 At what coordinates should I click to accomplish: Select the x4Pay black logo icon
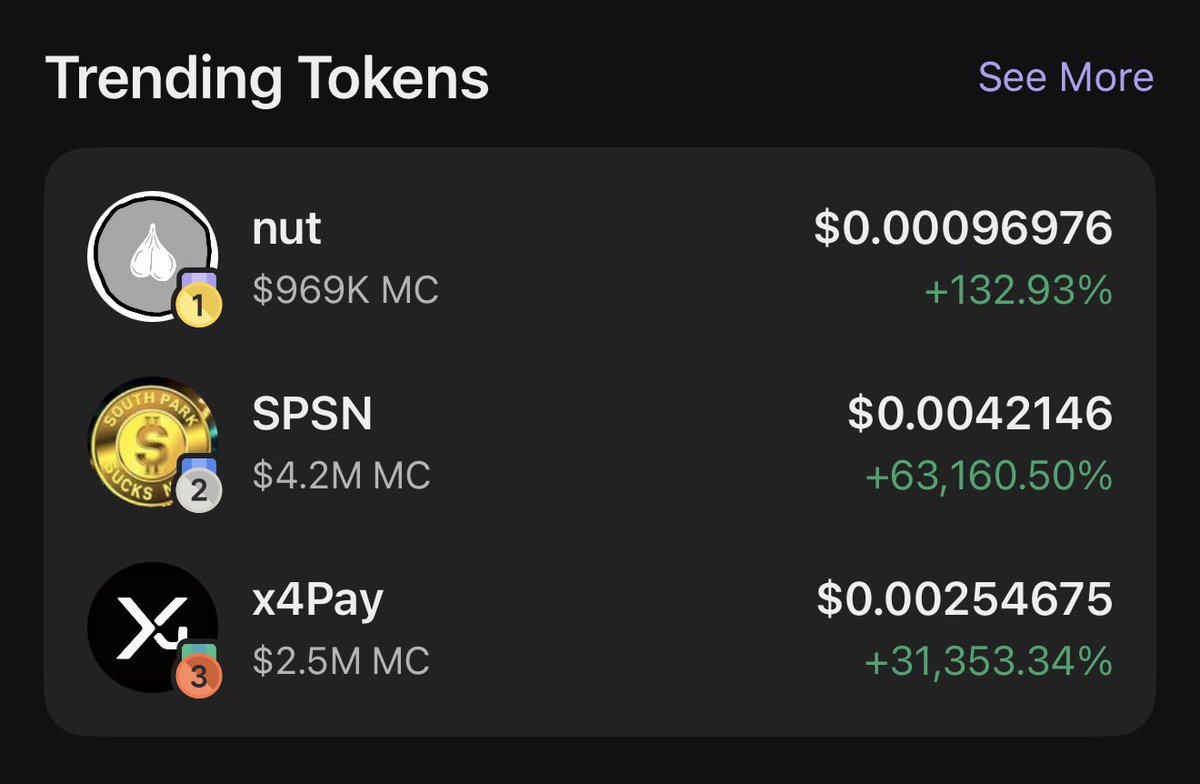150,623
